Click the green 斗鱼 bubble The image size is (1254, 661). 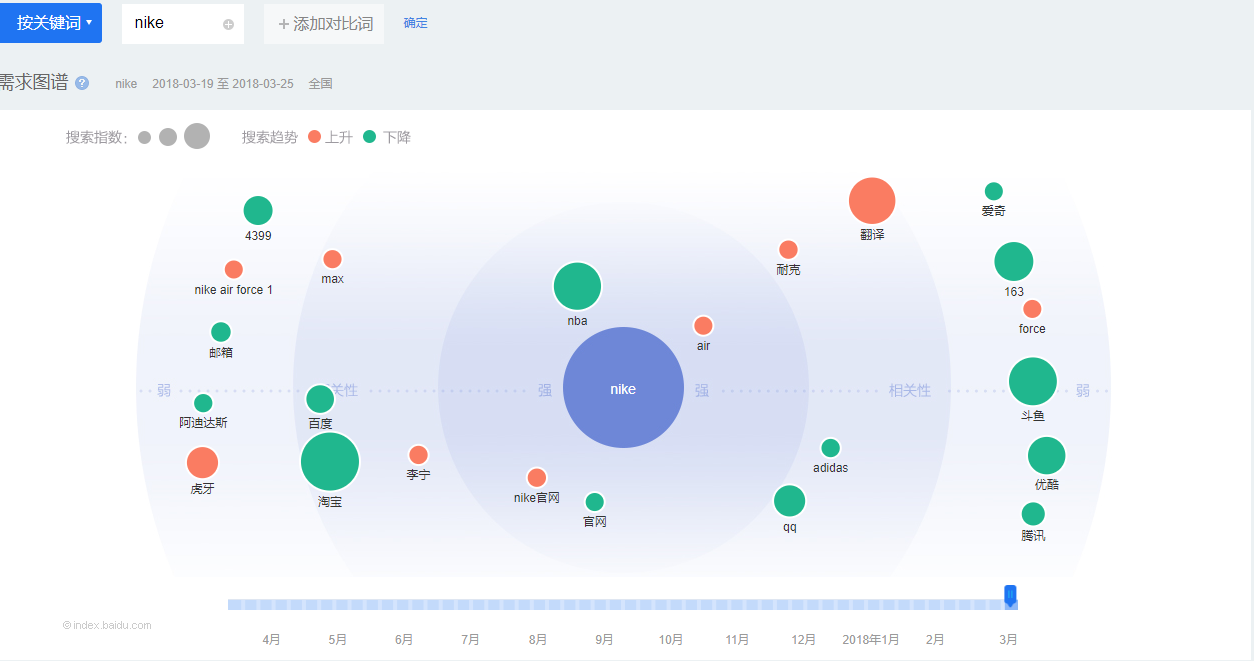pos(1033,381)
